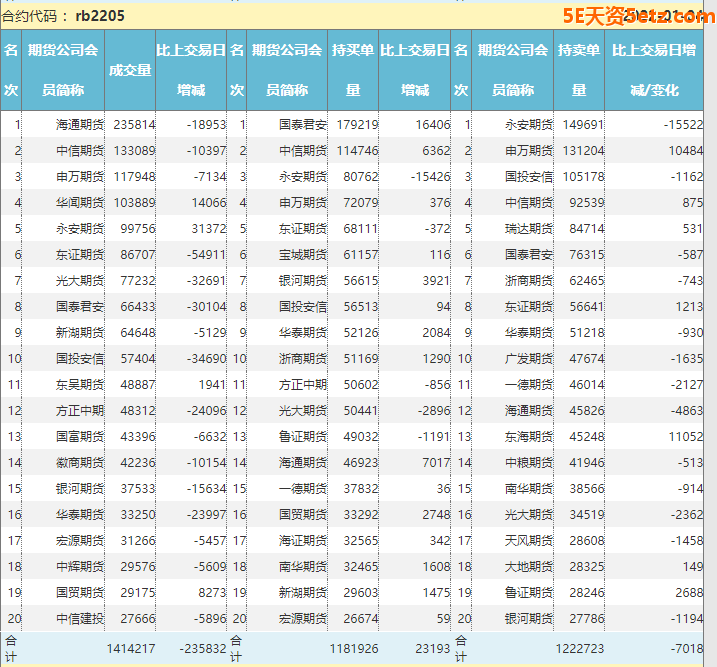Click the total short position value 1222723
717x667 pixels.
(x=579, y=649)
